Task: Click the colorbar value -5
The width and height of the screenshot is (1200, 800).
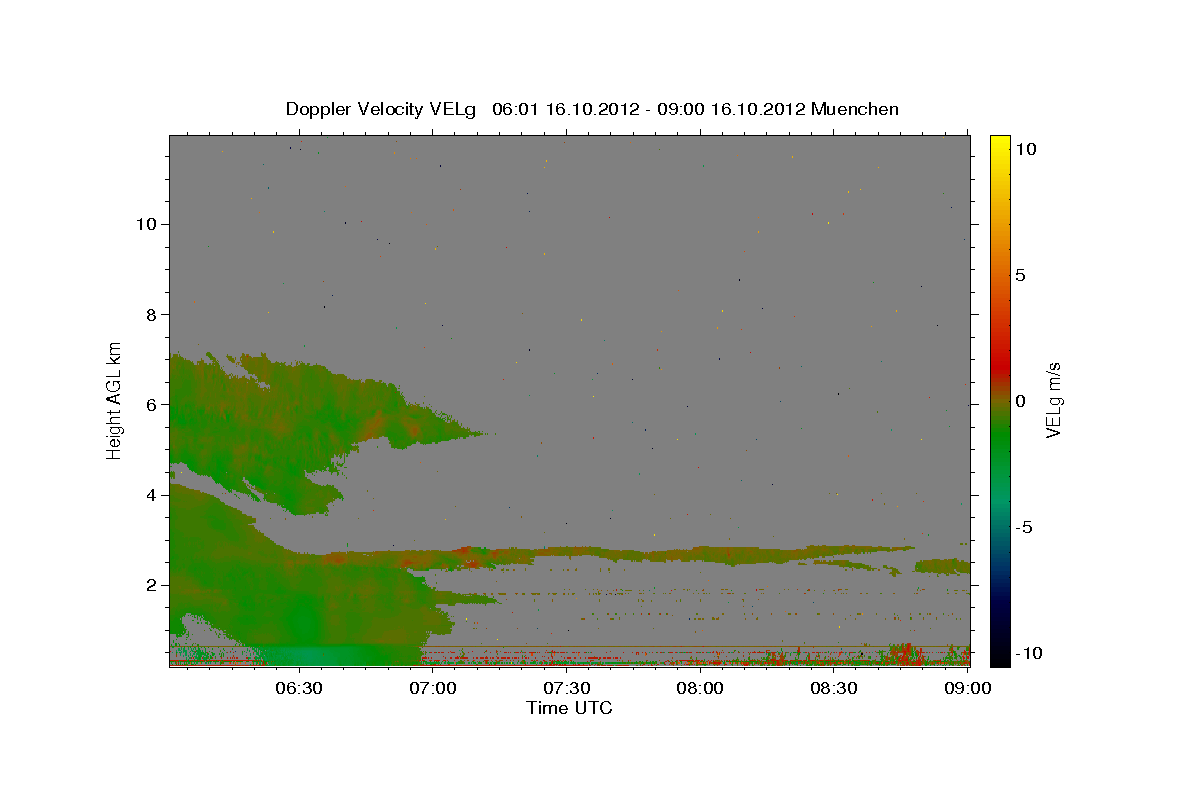Action: (x=1024, y=527)
